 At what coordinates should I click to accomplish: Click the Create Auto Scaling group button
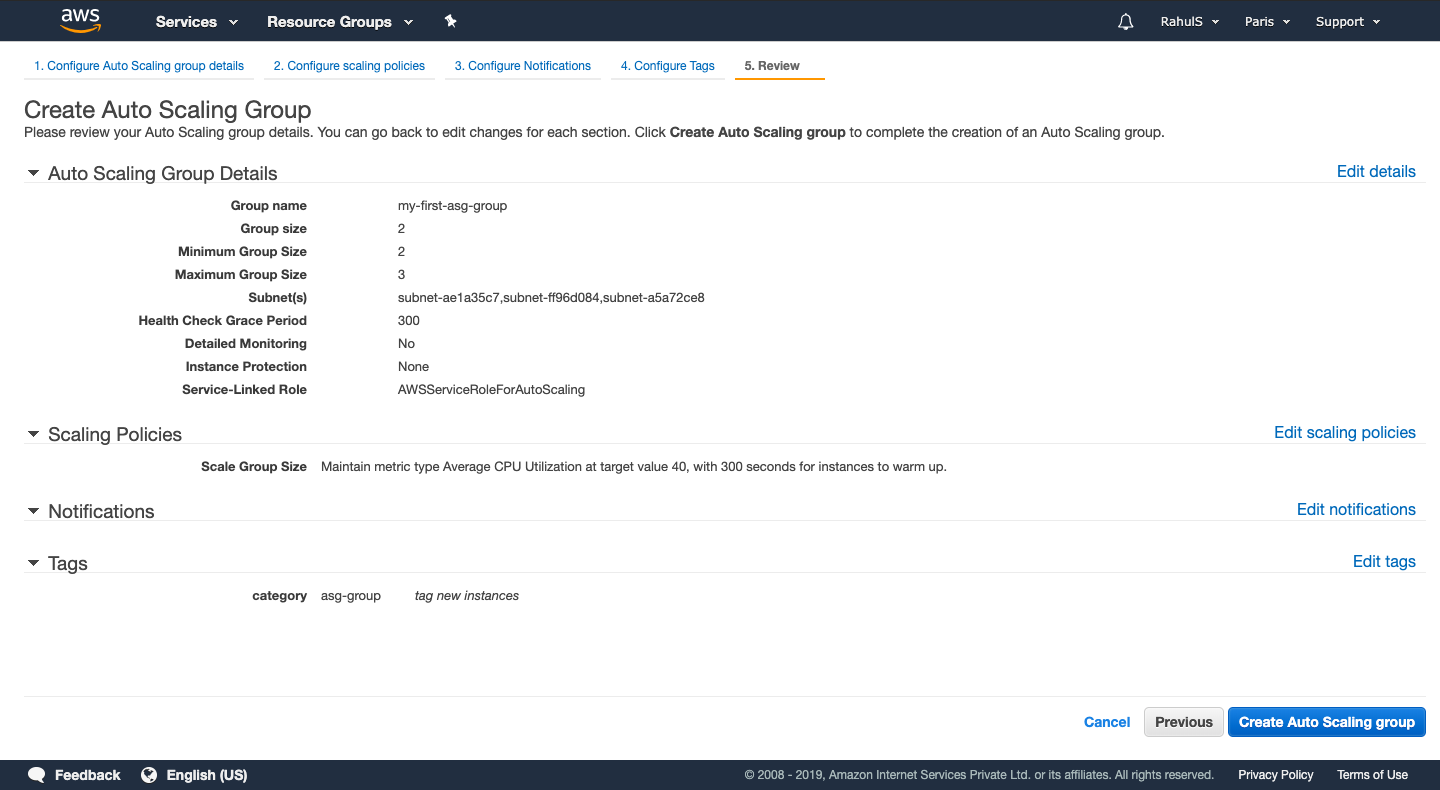(1326, 722)
